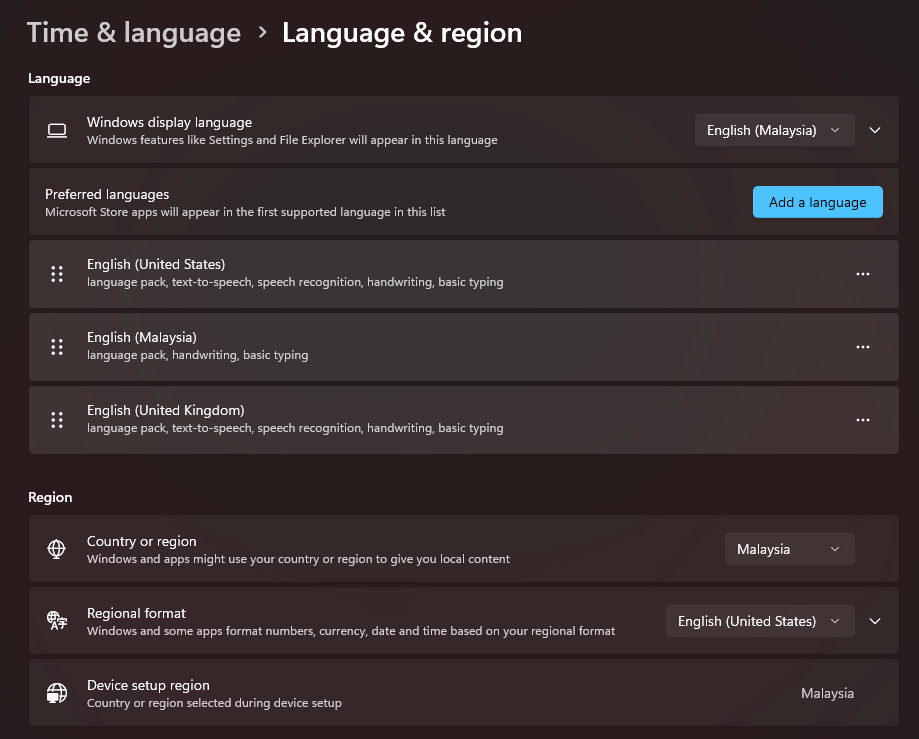The height and width of the screenshot is (739, 919).
Task: Select the English (United States) language row text
Action: point(156,264)
